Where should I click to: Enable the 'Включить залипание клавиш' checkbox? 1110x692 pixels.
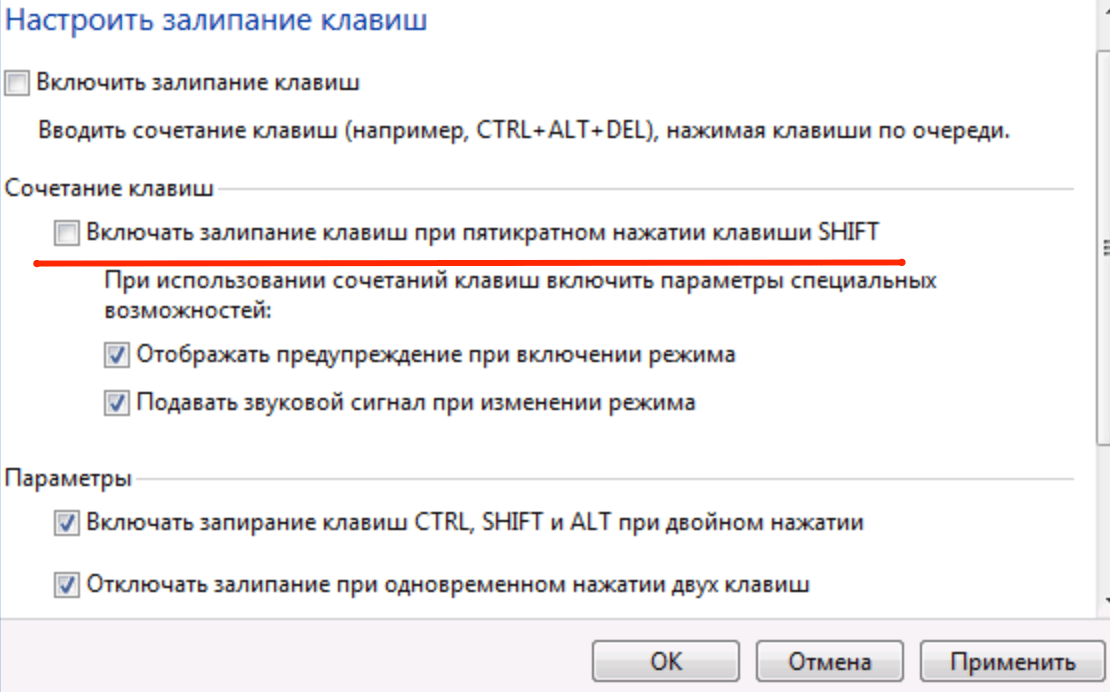[17, 83]
